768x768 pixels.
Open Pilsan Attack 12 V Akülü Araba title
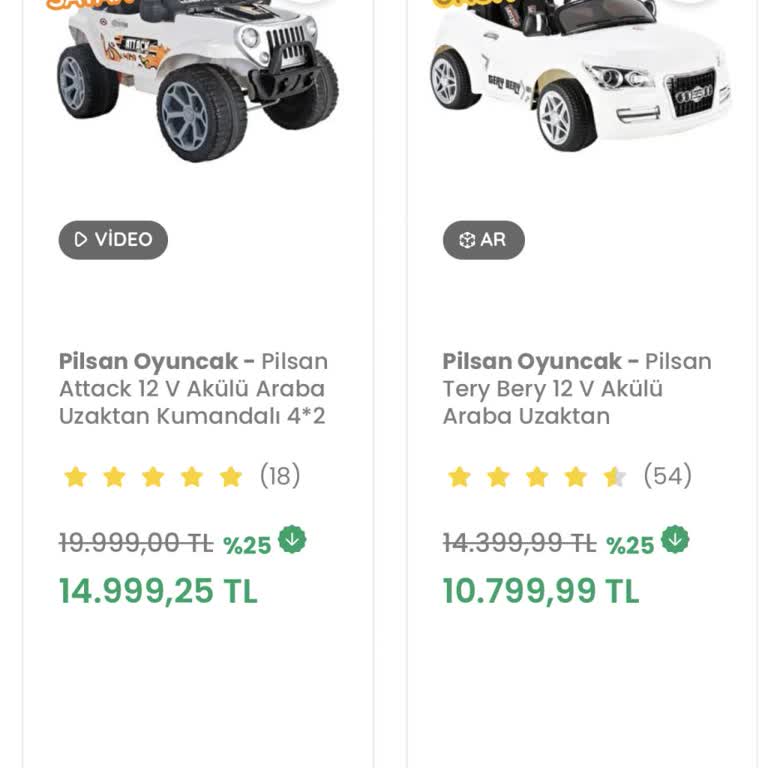[x=193, y=389]
